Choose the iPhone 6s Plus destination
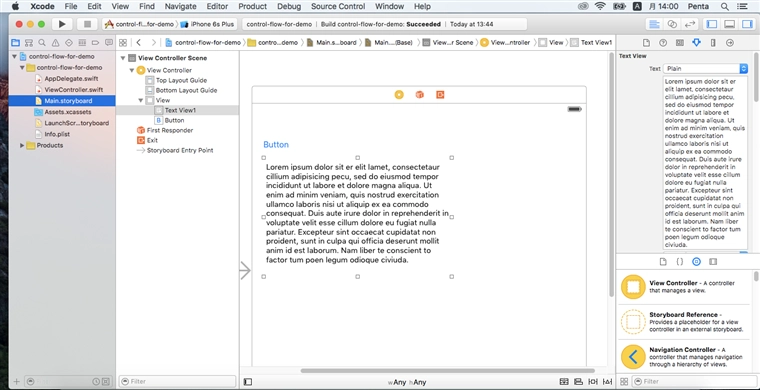This screenshot has height=390, width=760. point(207,24)
